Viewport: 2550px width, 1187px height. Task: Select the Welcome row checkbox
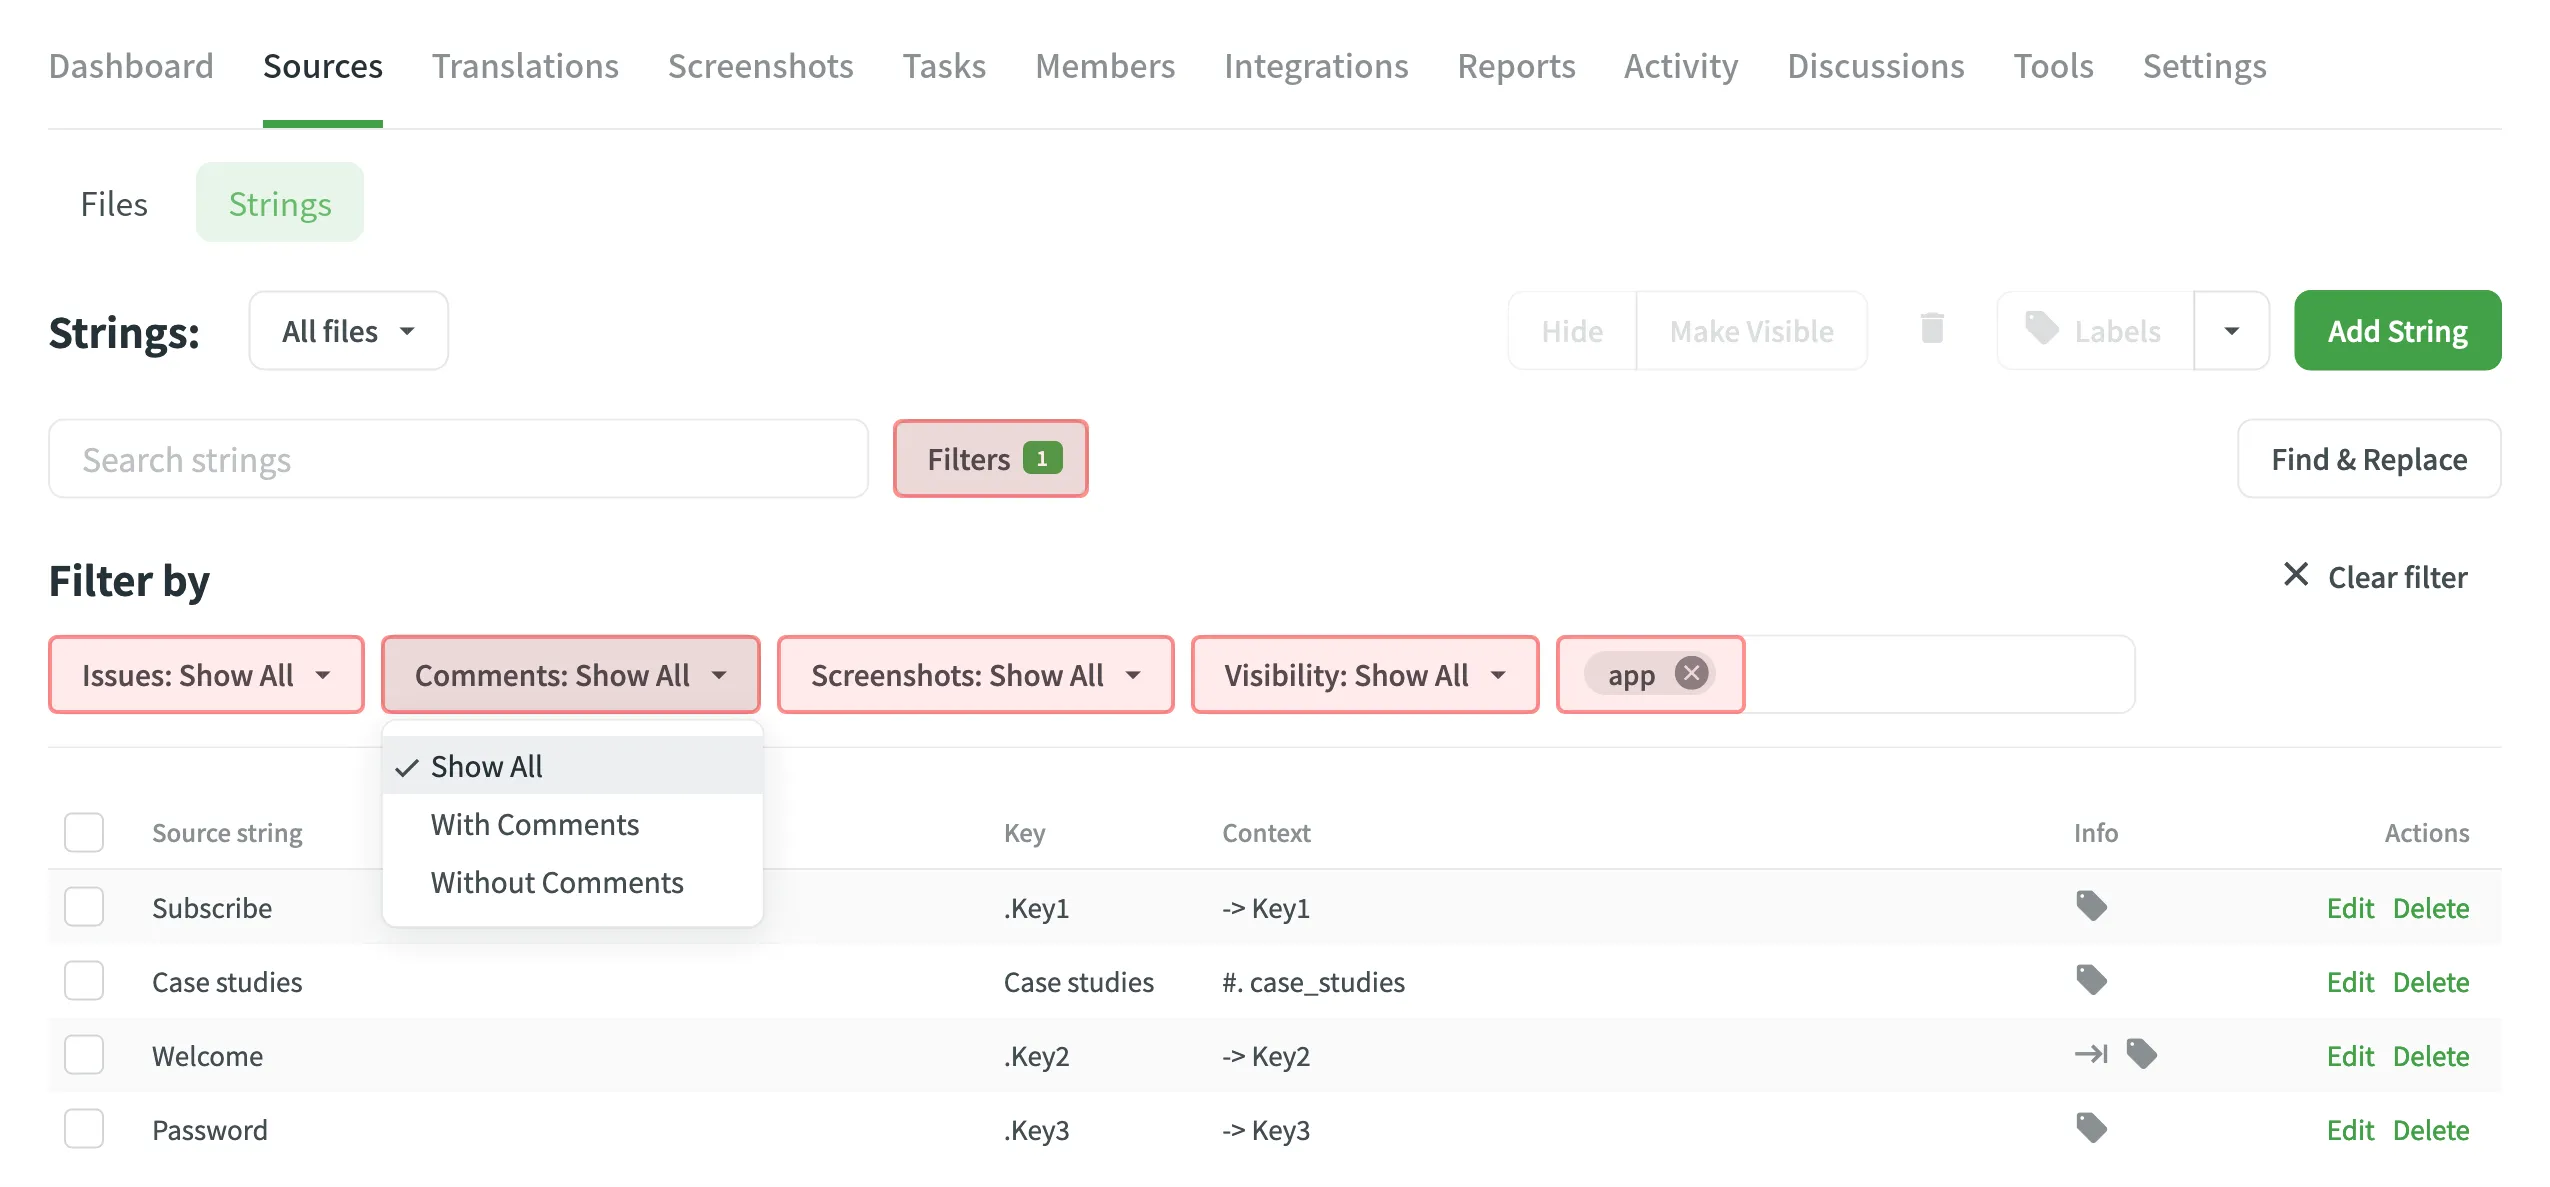click(x=84, y=1055)
